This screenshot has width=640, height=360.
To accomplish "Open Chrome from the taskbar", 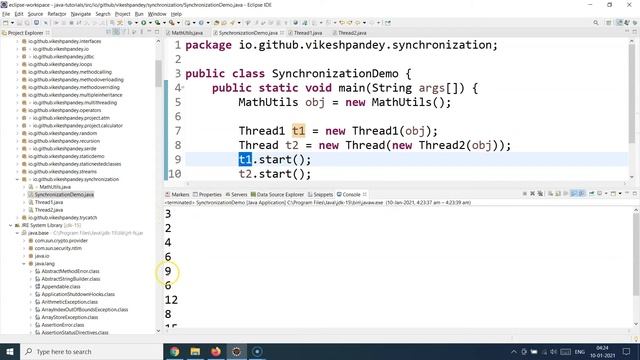I will 175,351.
